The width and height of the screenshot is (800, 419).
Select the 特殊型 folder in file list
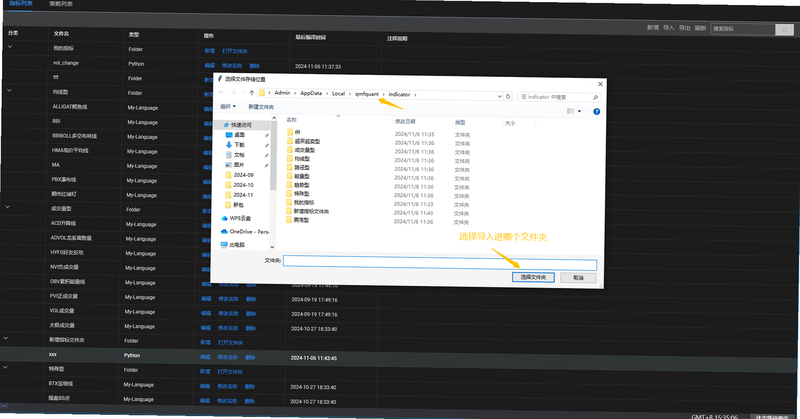pyautogui.click(x=302, y=194)
